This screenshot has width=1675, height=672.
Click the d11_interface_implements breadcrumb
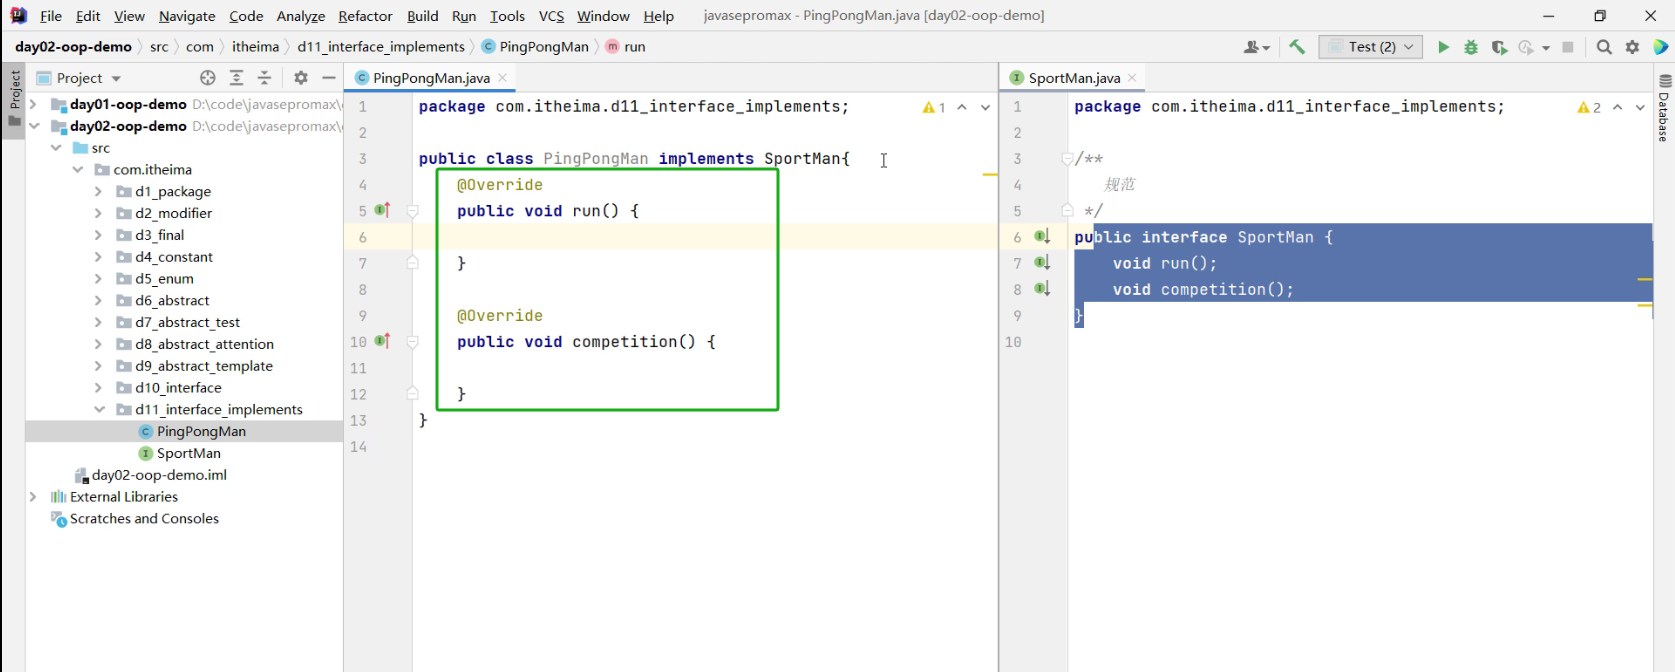pos(381,47)
